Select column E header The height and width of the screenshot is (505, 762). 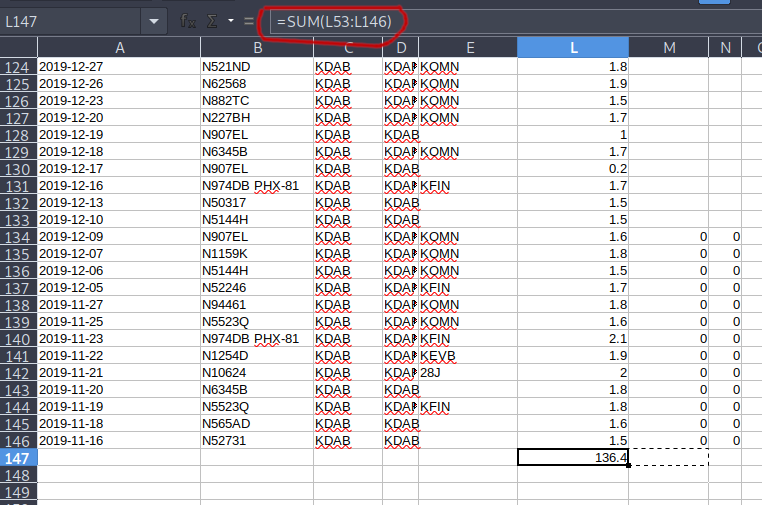[x=467, y=47]
